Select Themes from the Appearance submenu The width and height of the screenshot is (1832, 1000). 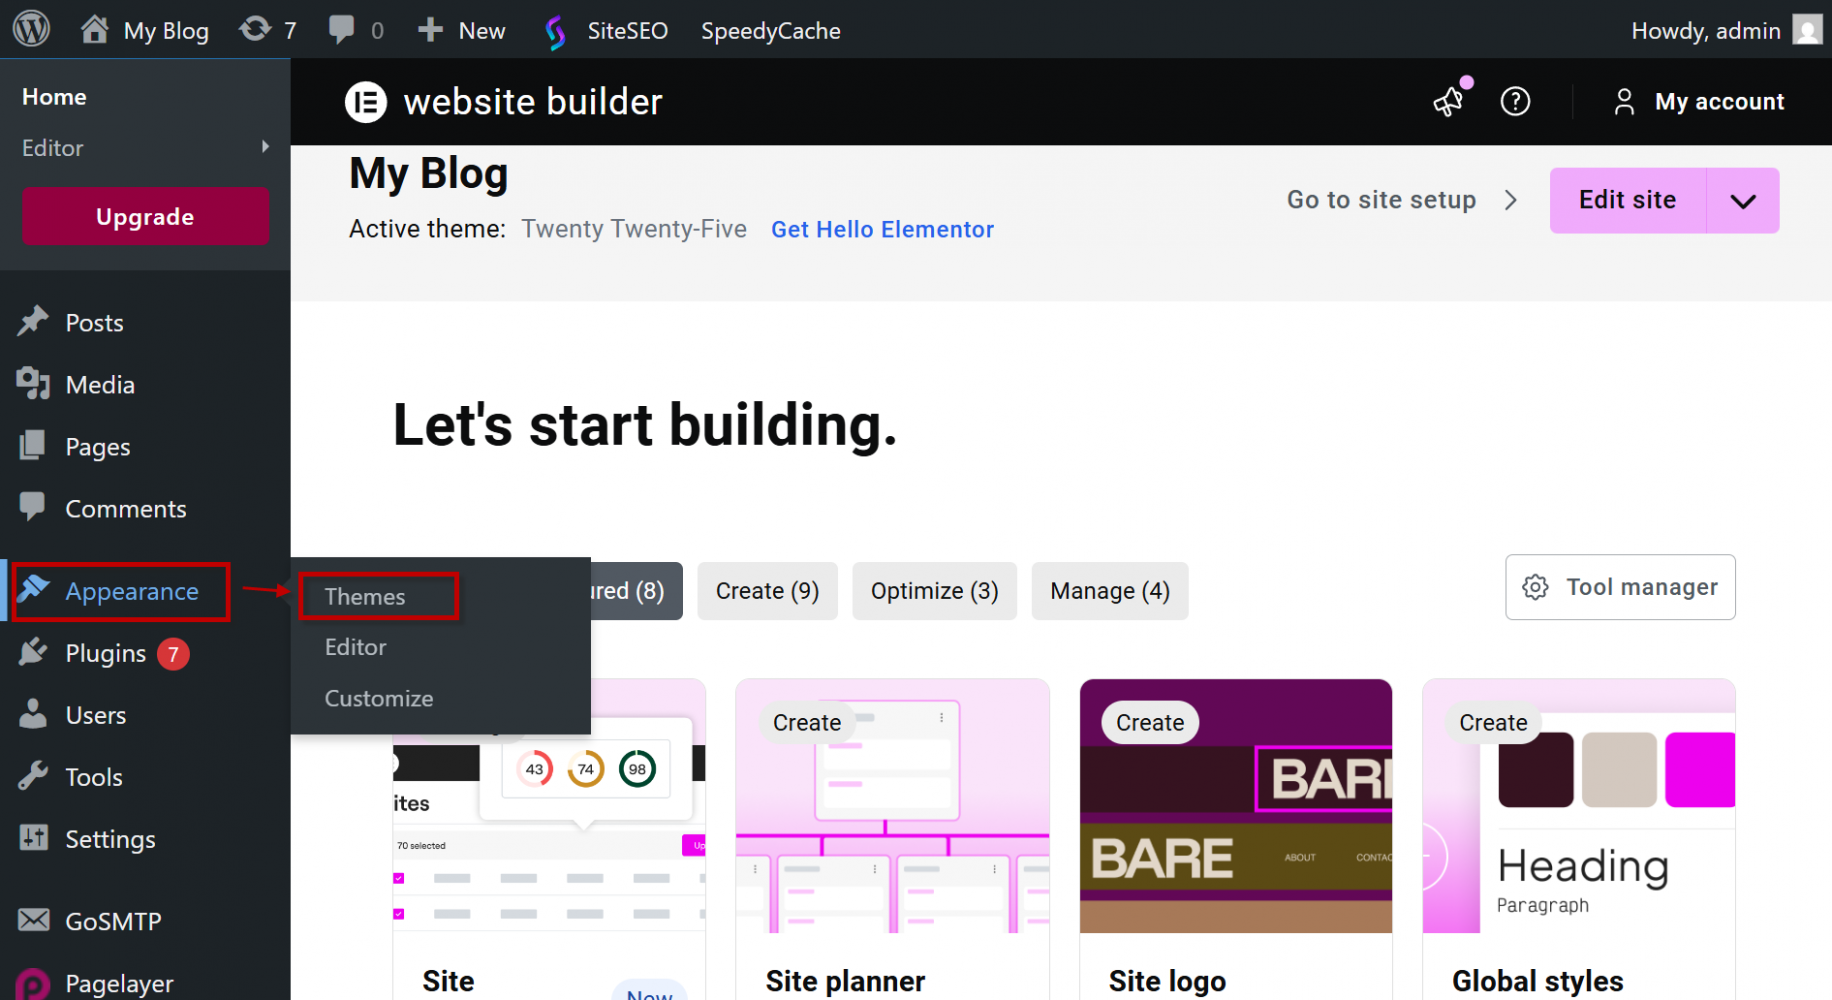click(x=365, y=597)
